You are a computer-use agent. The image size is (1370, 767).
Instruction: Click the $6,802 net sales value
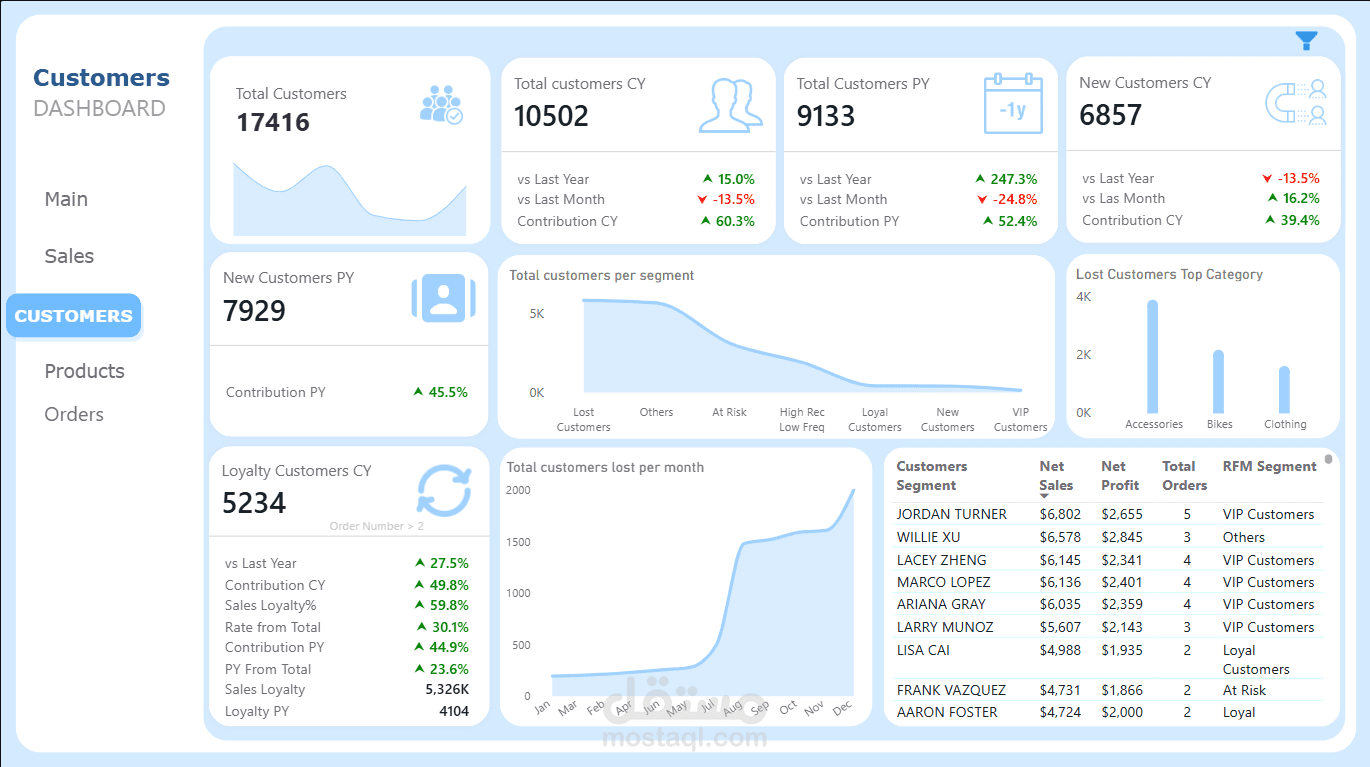[1060, 514]
